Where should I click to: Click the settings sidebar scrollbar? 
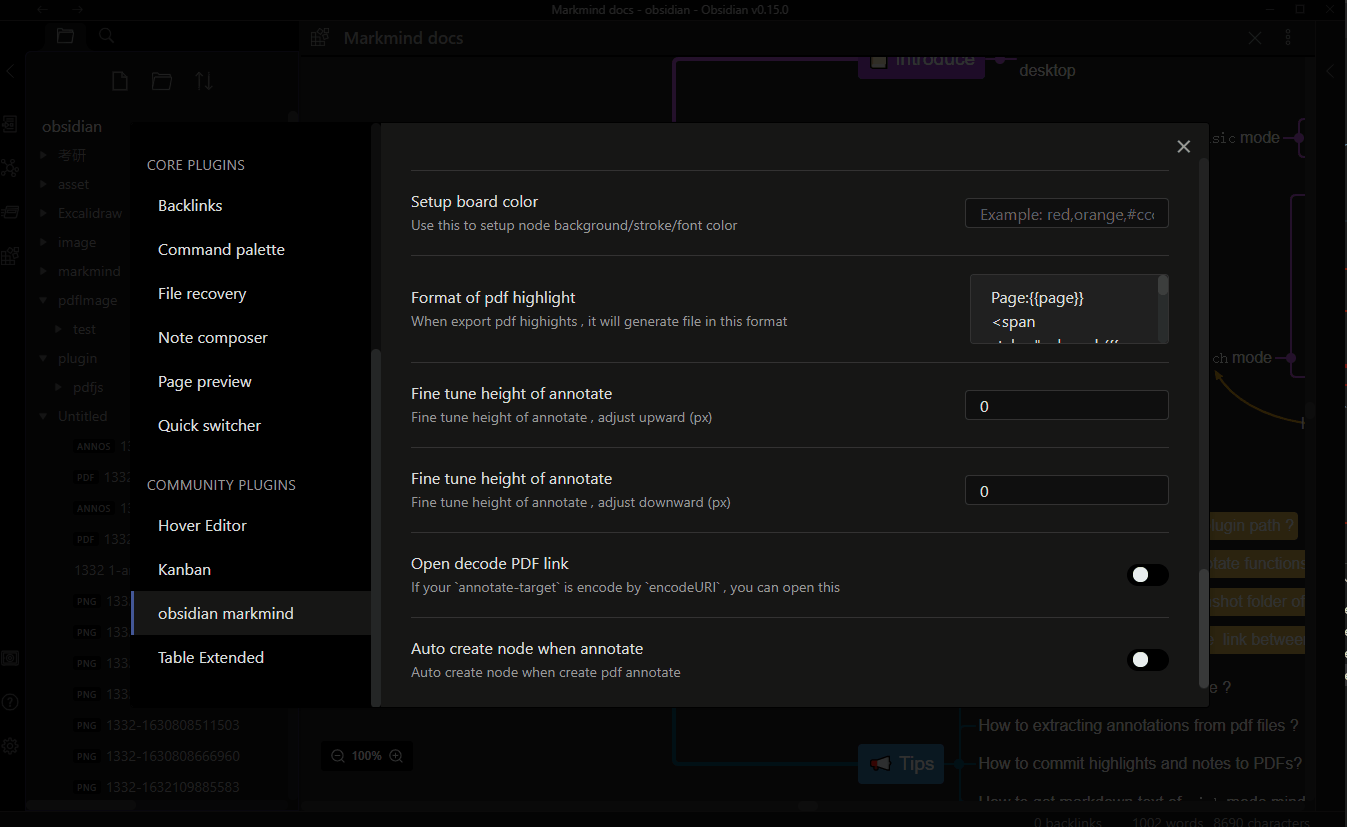[x=376, y=527]
